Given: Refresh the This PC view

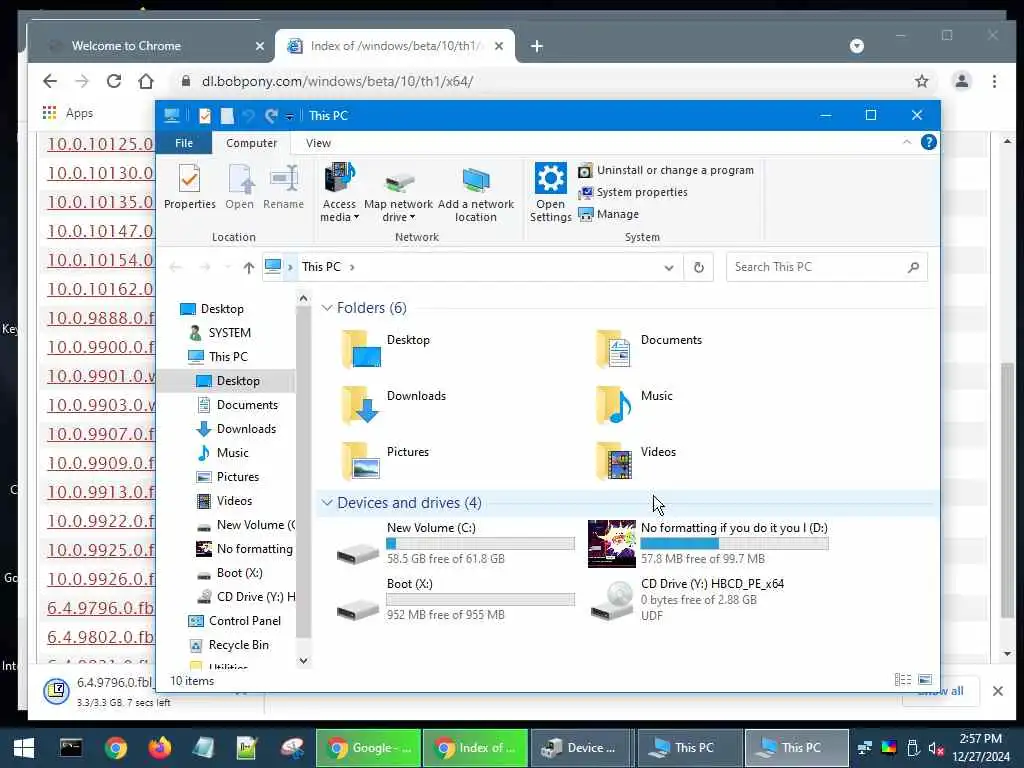Looking at the screenshot, I should pyautogui.click(x=699, y=267).
